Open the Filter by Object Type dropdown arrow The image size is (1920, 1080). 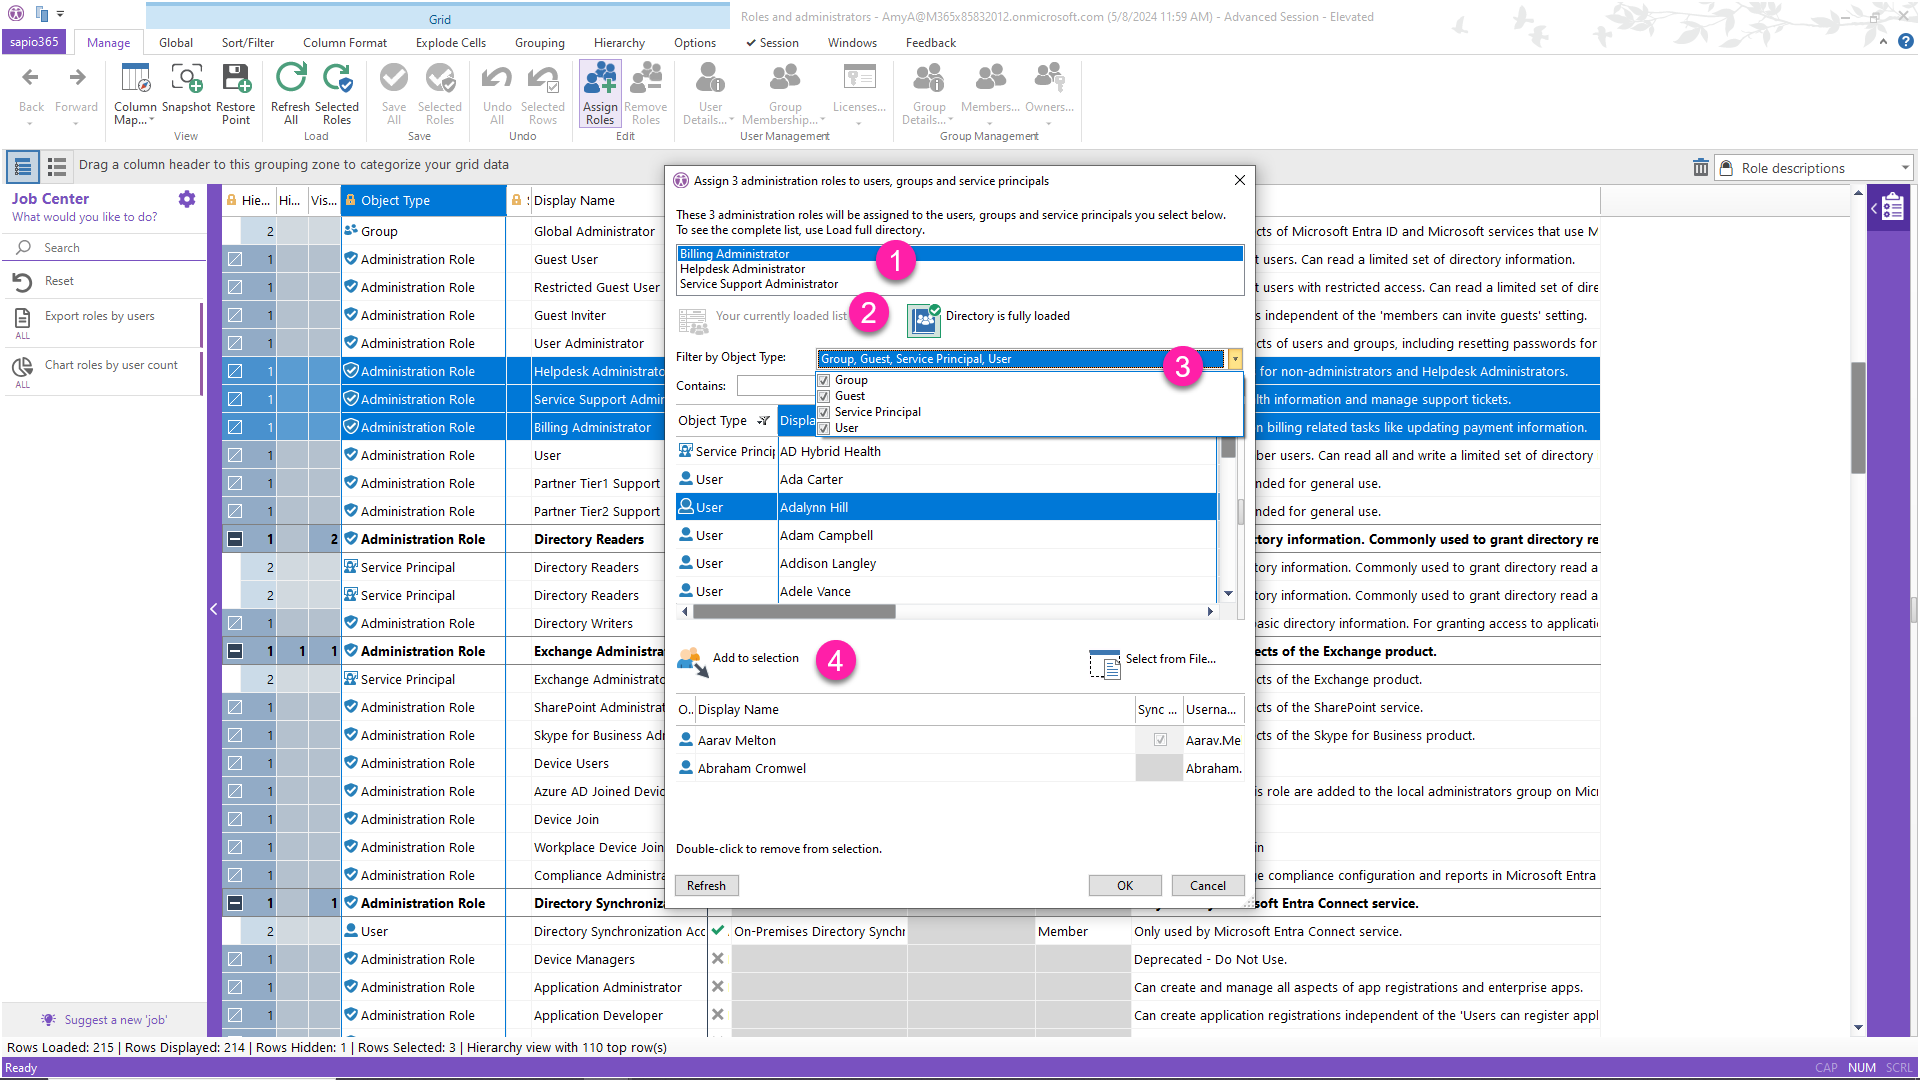[1235, 359]
